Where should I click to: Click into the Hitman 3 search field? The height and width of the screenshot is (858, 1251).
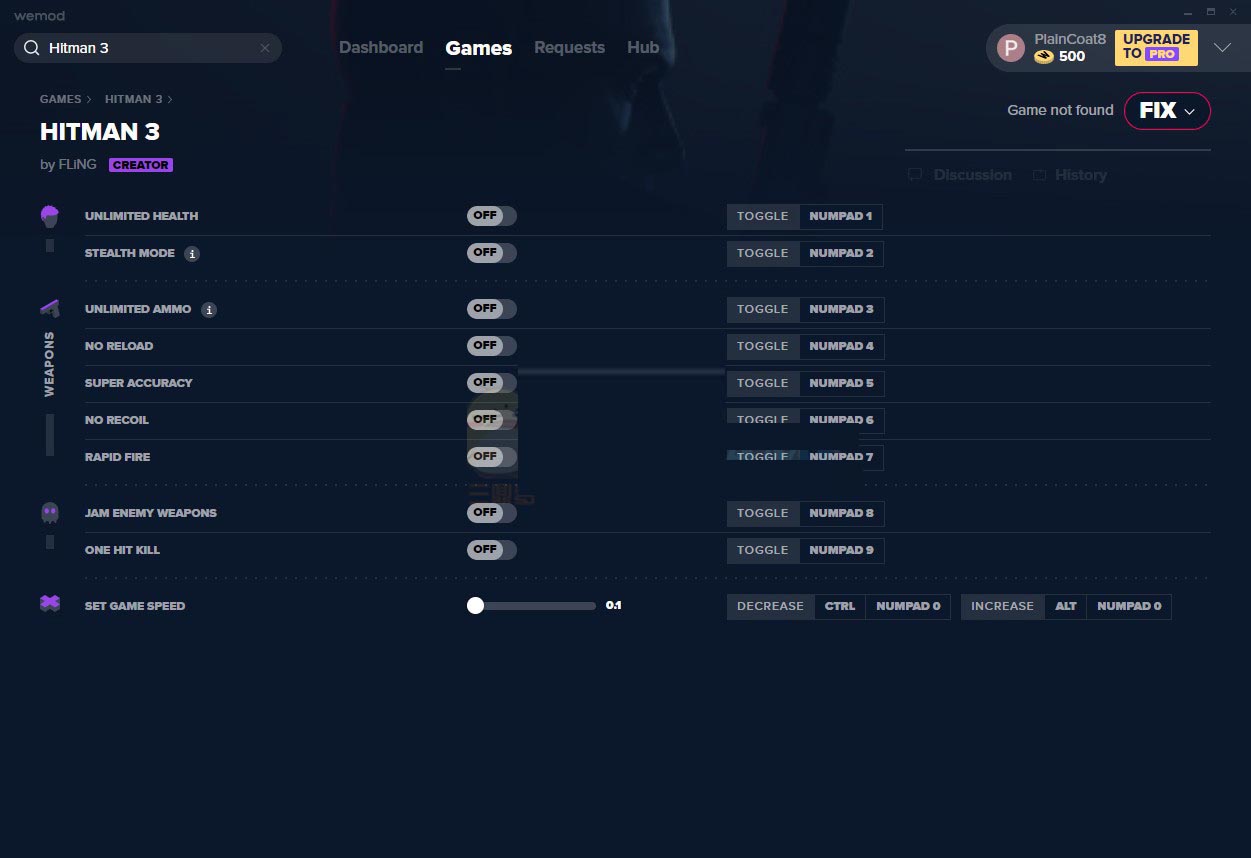pyautogui.click(x=148, y=48)
